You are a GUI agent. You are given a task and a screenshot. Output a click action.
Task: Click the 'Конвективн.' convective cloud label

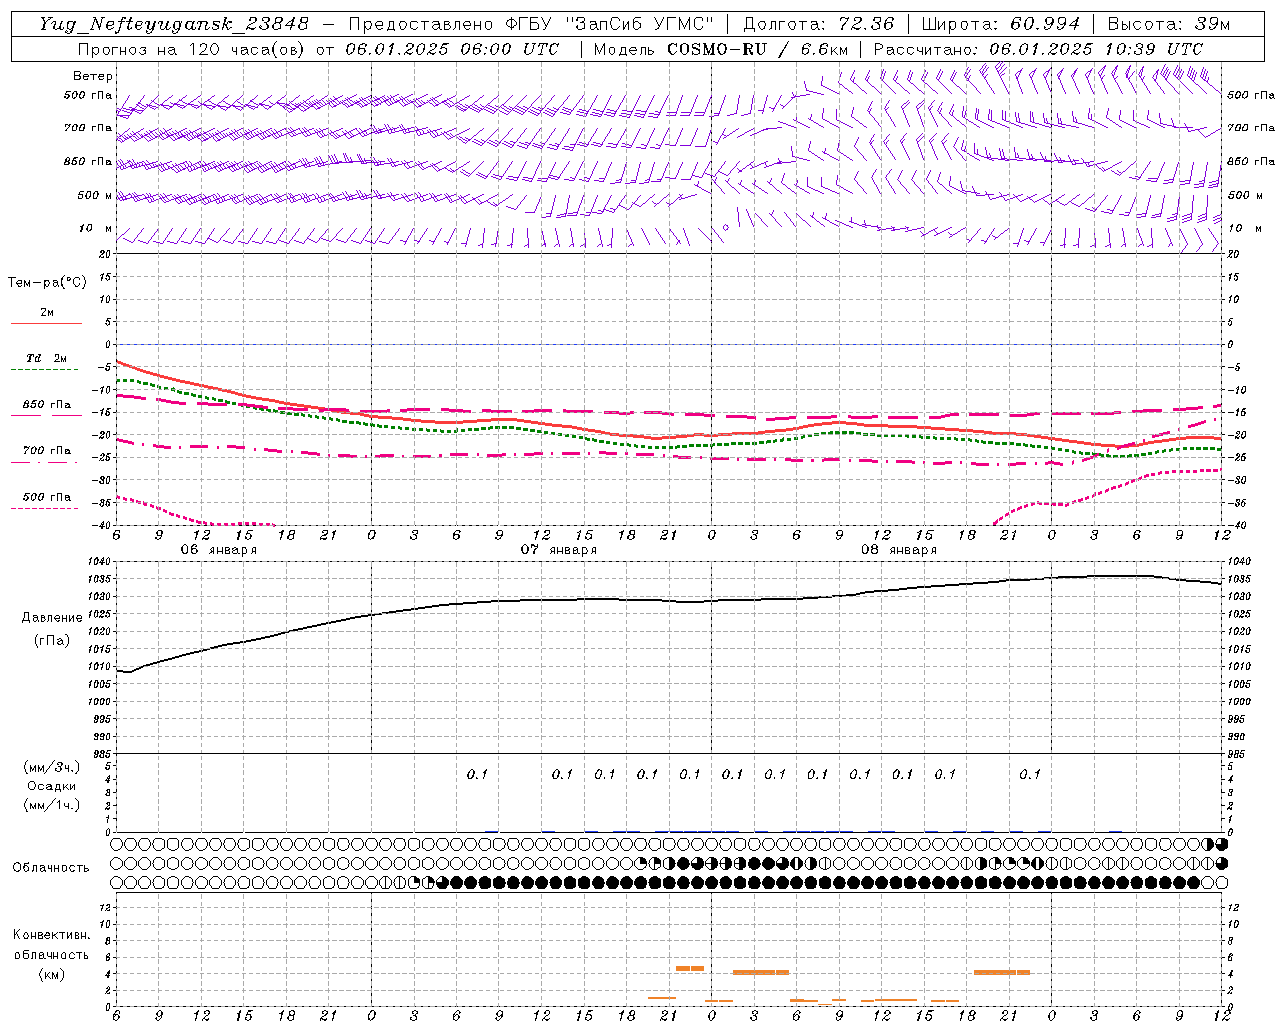click(x=51, y=935)
